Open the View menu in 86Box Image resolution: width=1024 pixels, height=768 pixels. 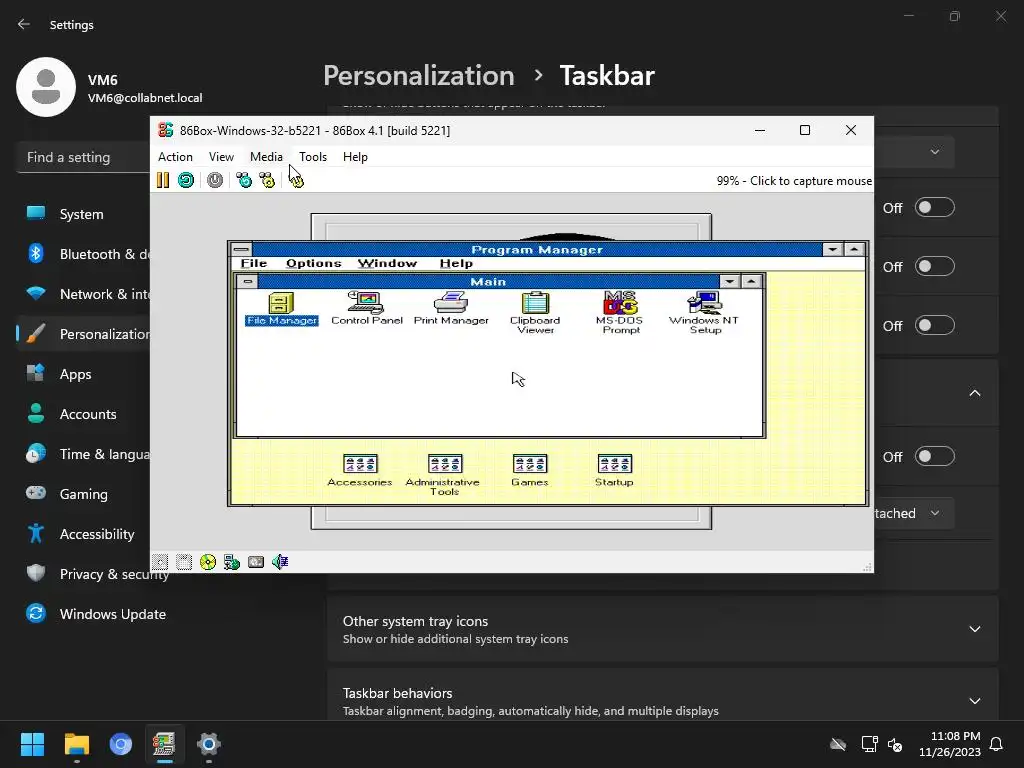tap(221, 157)
